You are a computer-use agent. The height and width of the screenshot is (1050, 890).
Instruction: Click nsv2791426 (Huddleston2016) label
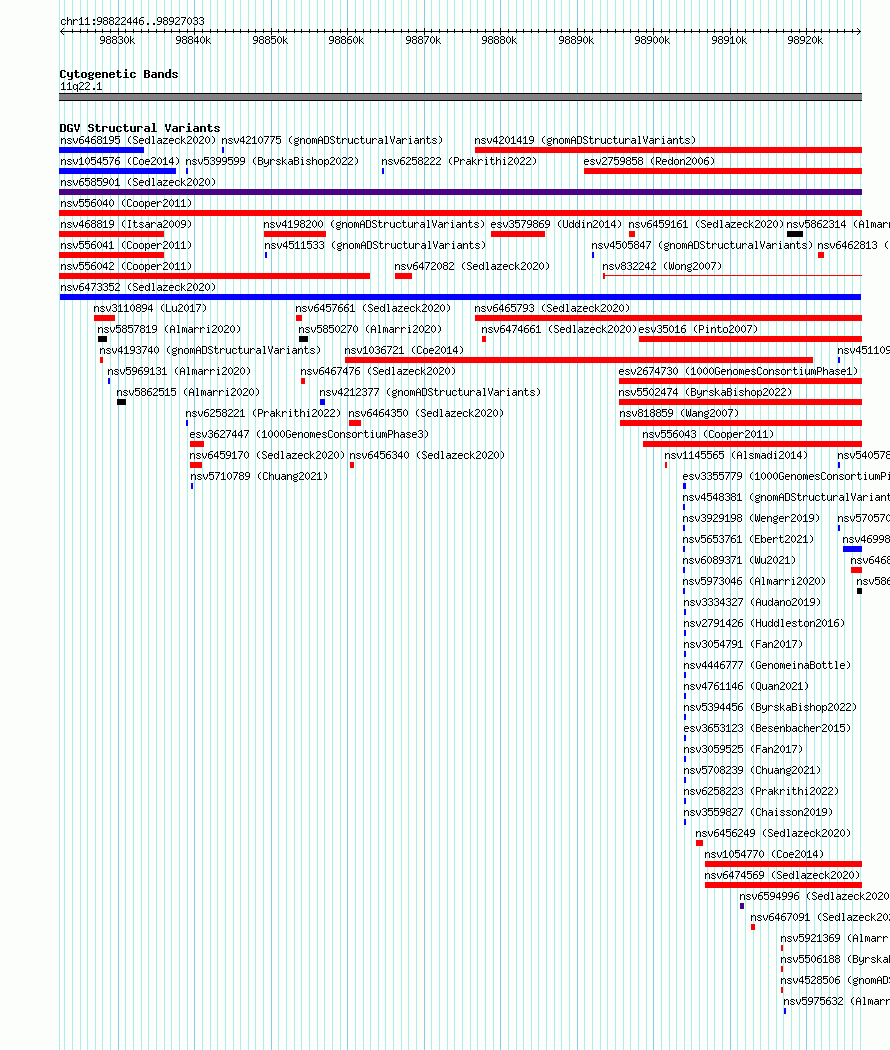coord(764,623)
